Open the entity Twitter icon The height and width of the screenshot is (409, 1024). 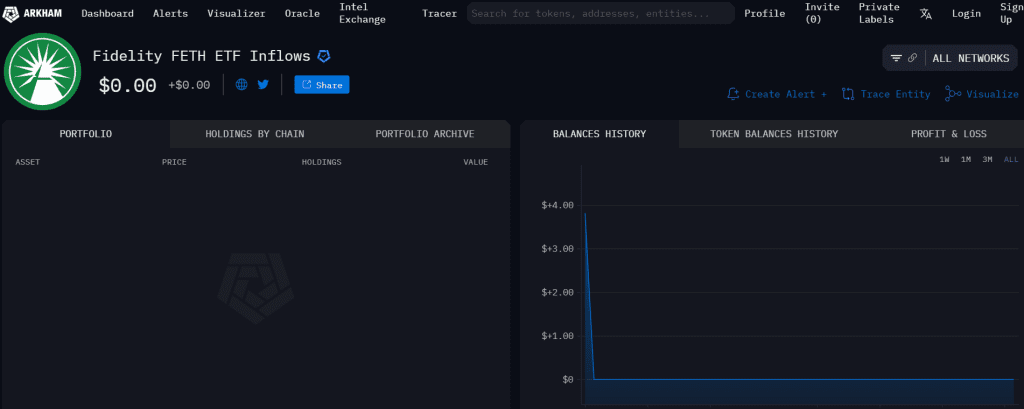[263, 84]
